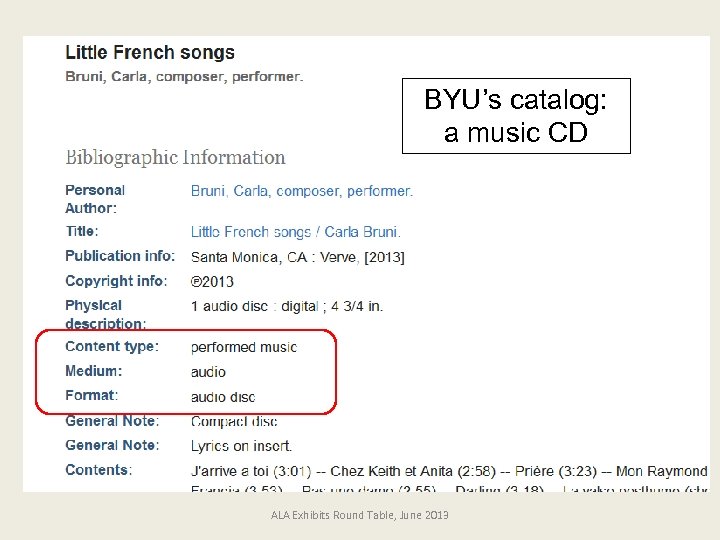
Task: Click the "Santa Monica, CA : Verve, [2013]" text
Action: [x=297, y=257]
